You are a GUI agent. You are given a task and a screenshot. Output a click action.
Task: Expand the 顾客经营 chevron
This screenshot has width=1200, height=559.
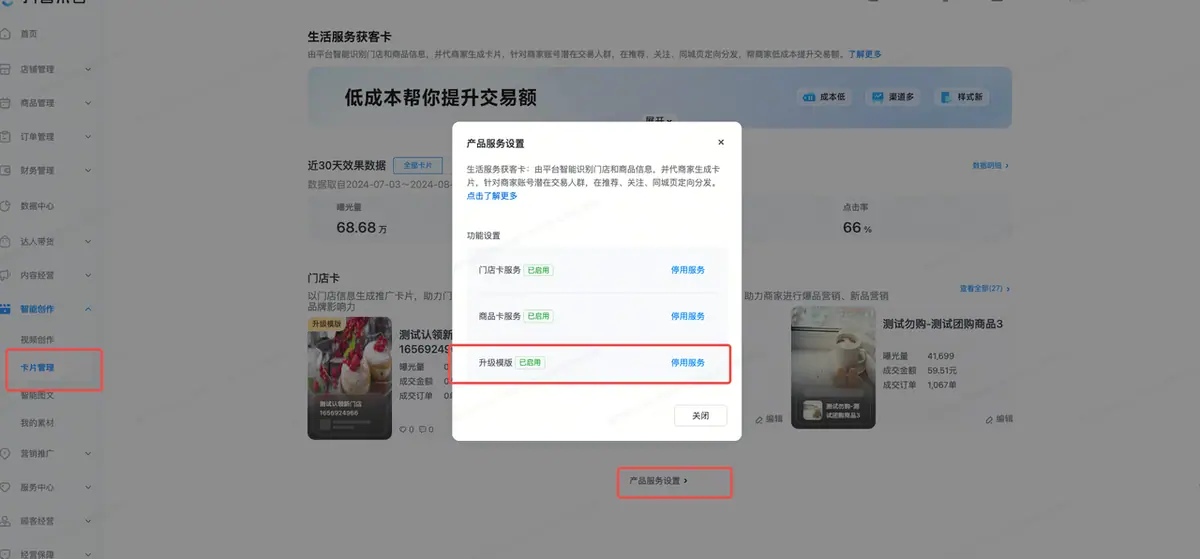tap(88, 522)
